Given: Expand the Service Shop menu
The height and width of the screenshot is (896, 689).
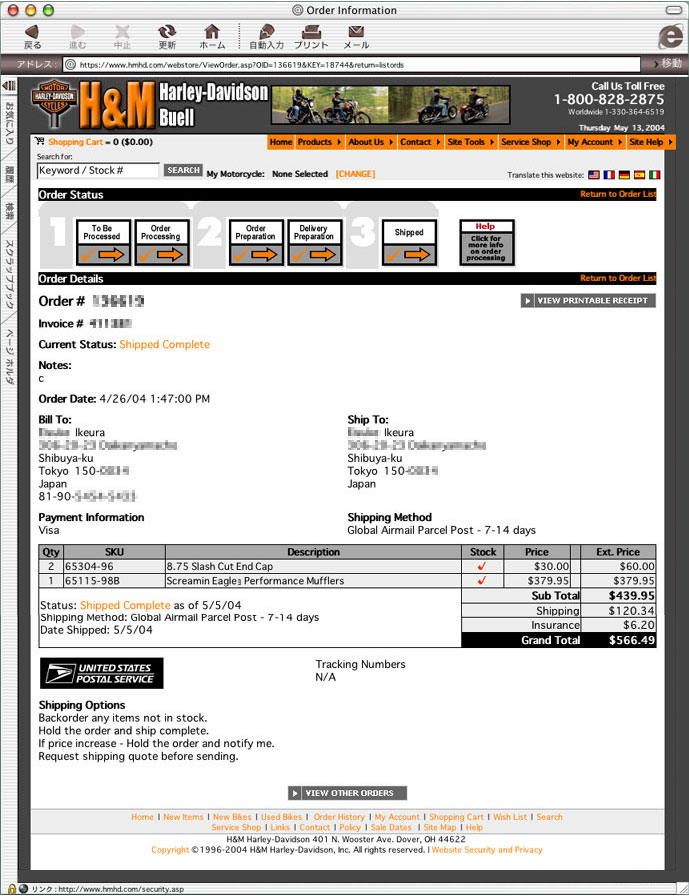Looking at the screenshot, I should click(x=531, y=142).
